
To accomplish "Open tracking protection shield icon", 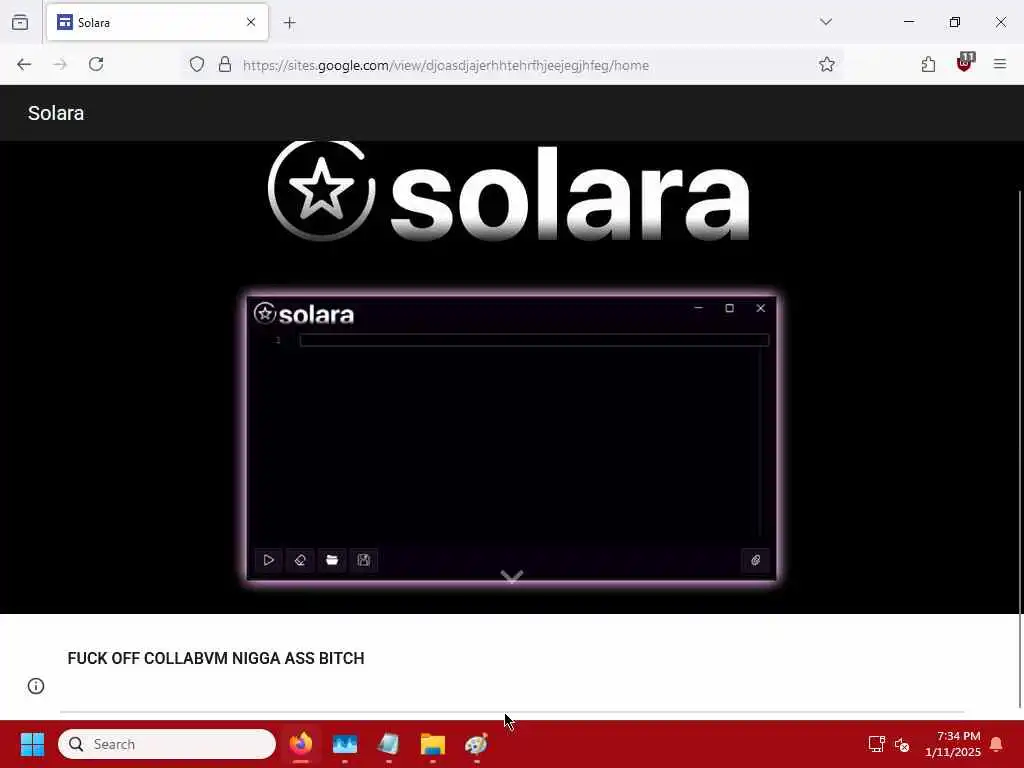I will coord(197,64).
